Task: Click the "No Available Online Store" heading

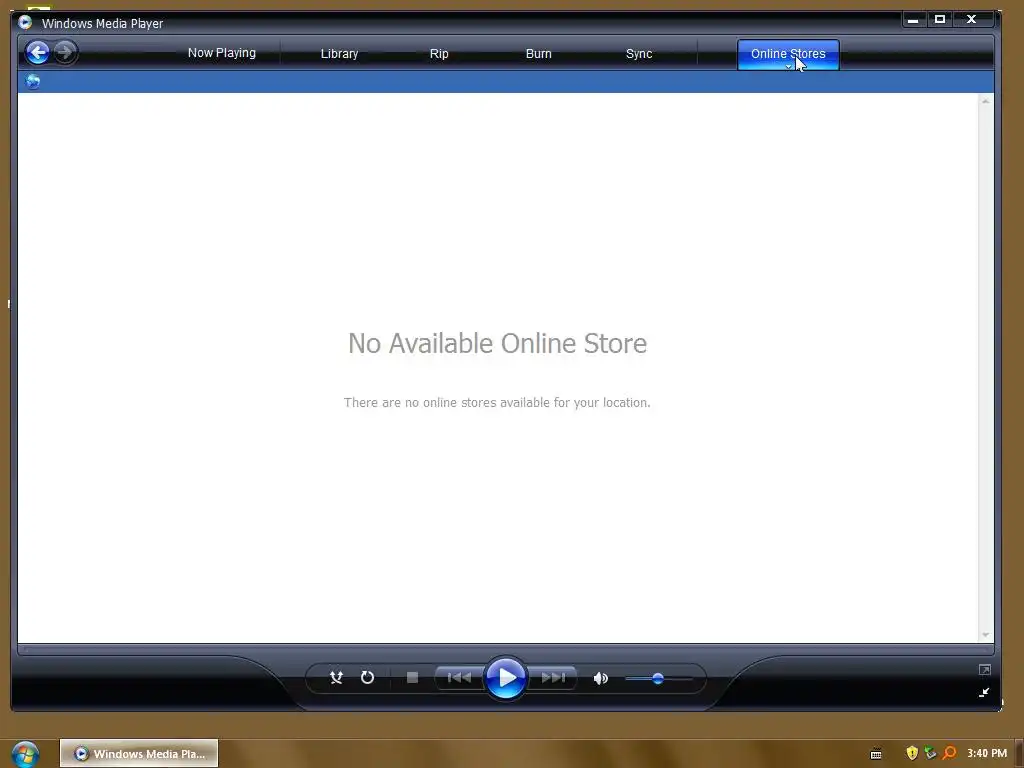Action: 498,344
